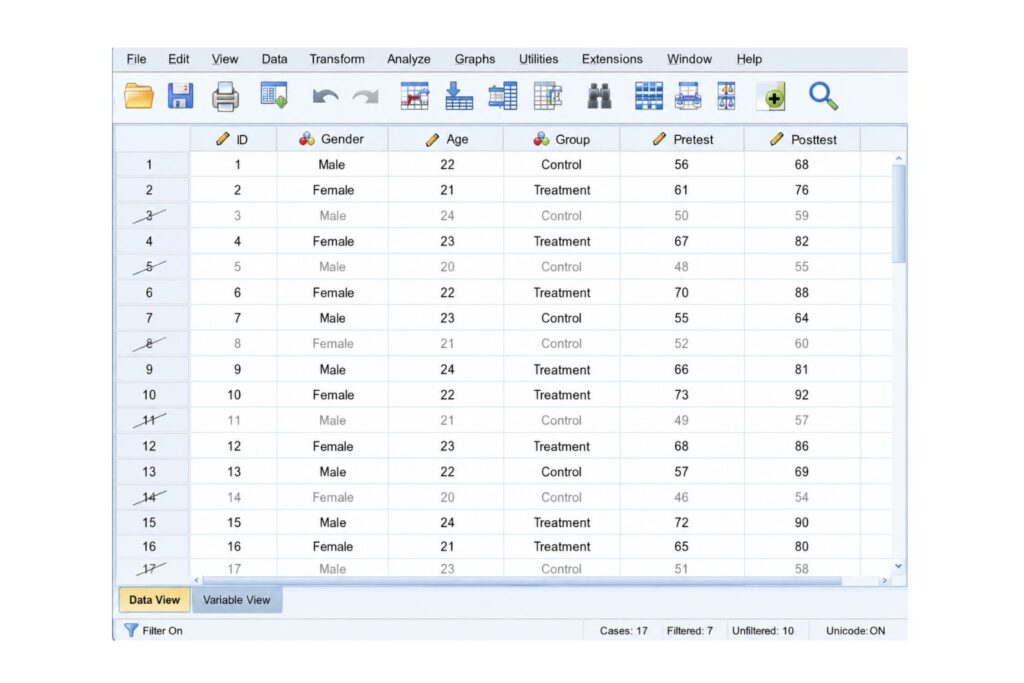
Task: Save the dataset with the floppy disk icon
Action: point(180,96)
